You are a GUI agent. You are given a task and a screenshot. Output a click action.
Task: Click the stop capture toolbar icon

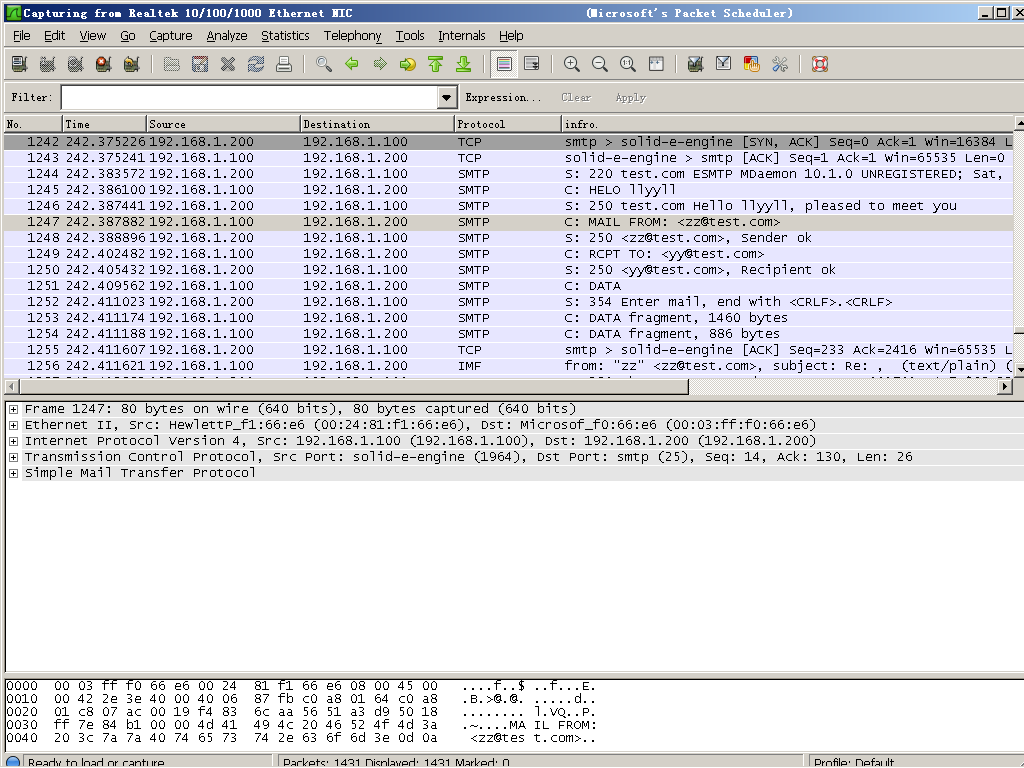click(103, 64)
